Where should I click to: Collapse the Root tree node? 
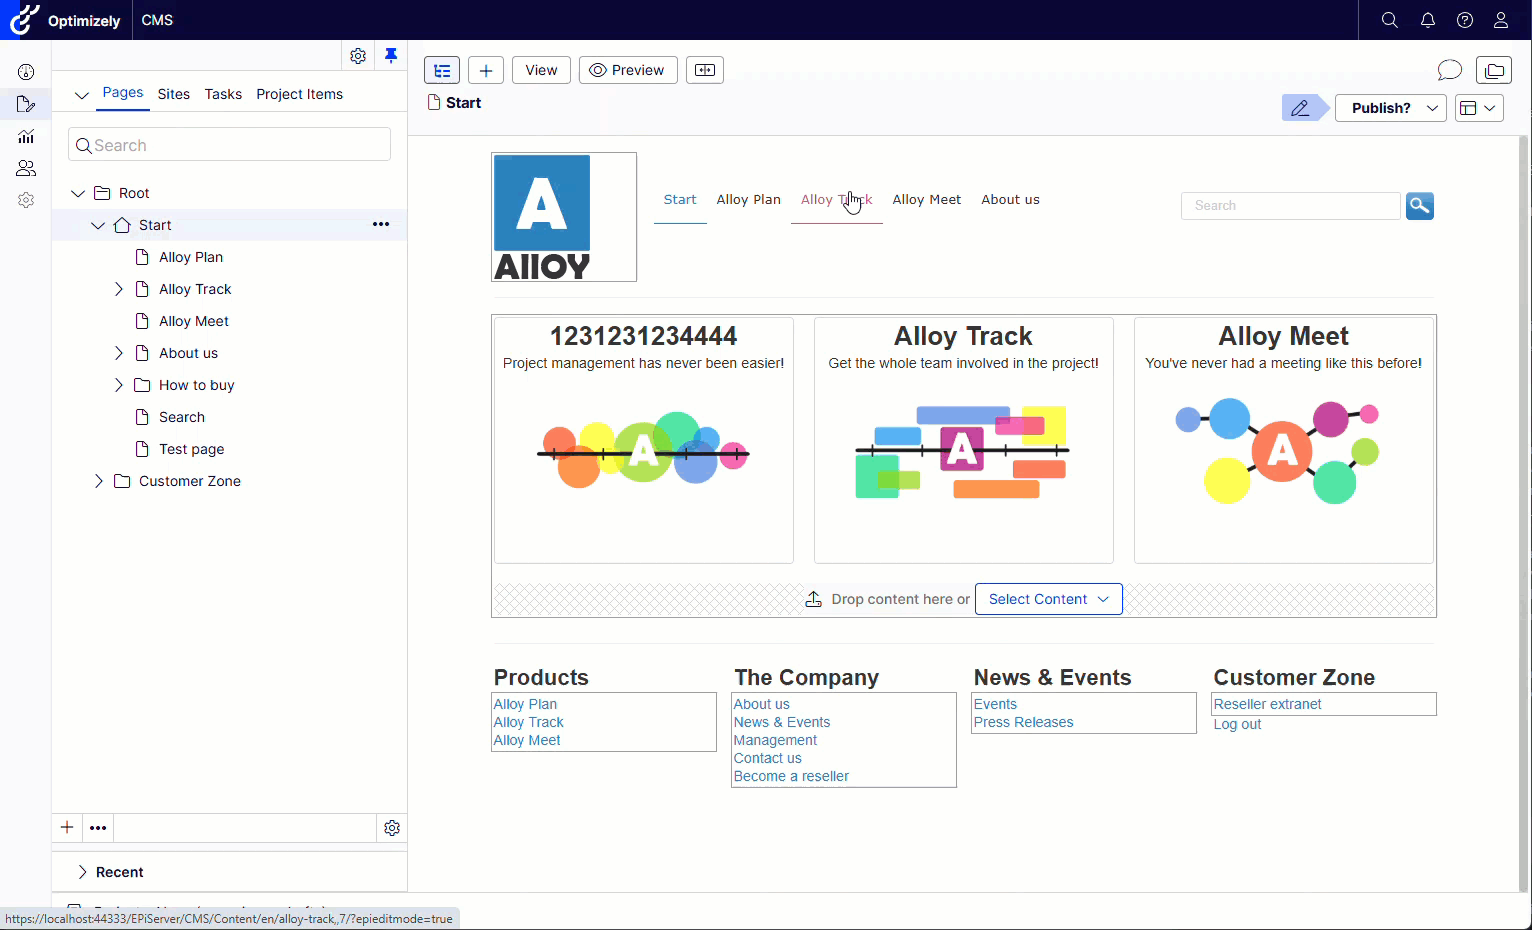coord(78,193)
